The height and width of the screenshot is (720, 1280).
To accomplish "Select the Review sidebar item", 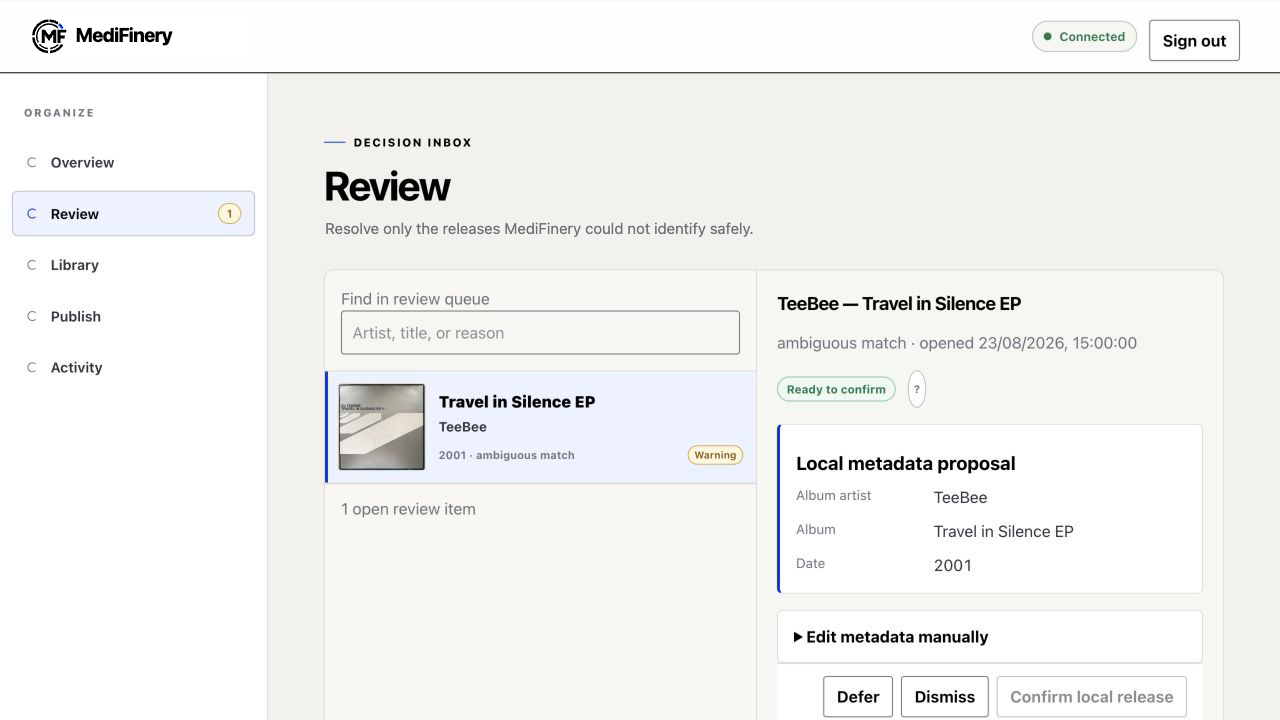I will click(133, 214).
